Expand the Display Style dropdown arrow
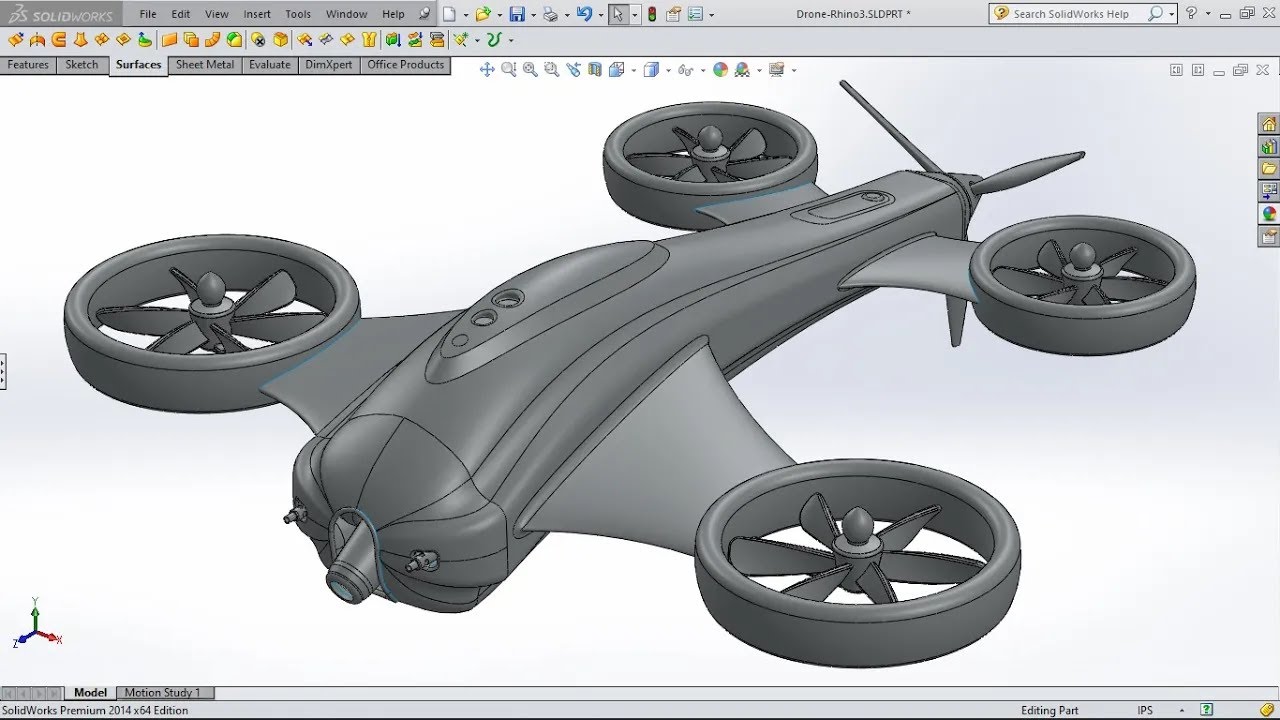Screen dimensions: 1280x720 [668, 70]
